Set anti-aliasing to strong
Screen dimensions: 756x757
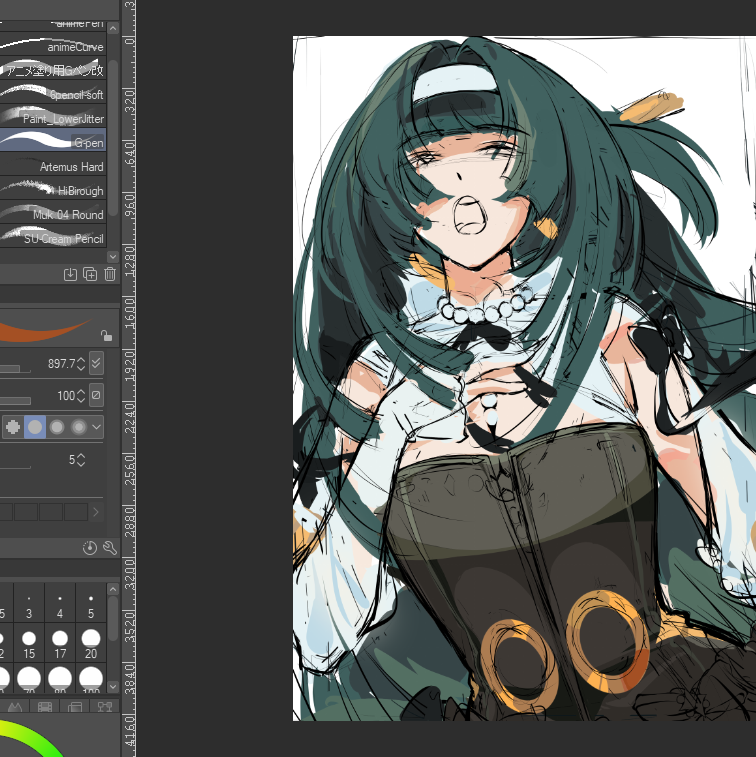tap(79, 427)
